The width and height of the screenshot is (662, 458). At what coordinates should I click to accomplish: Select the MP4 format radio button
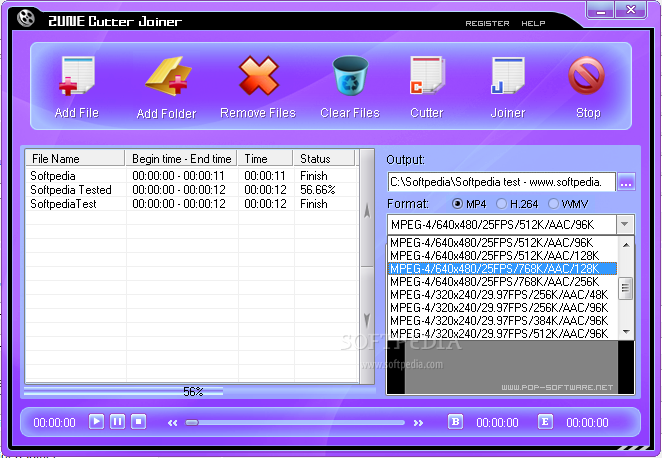457,204
